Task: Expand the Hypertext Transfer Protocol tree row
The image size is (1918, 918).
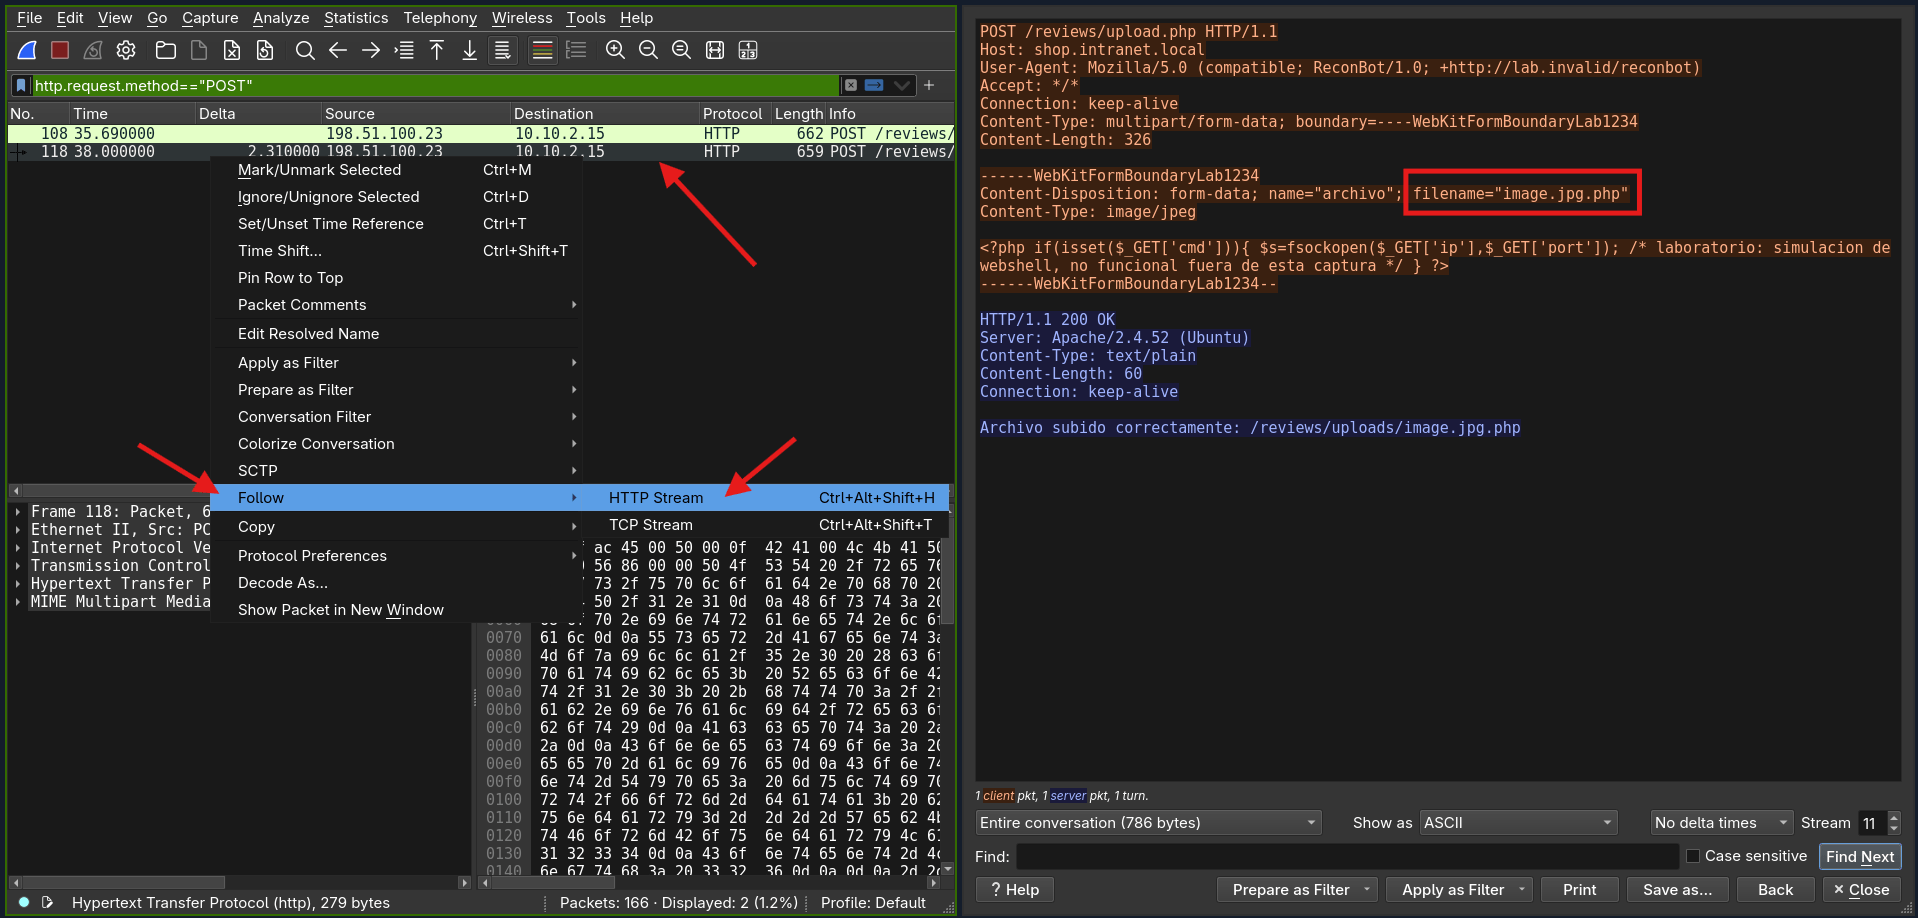Action: pos(18,584)
